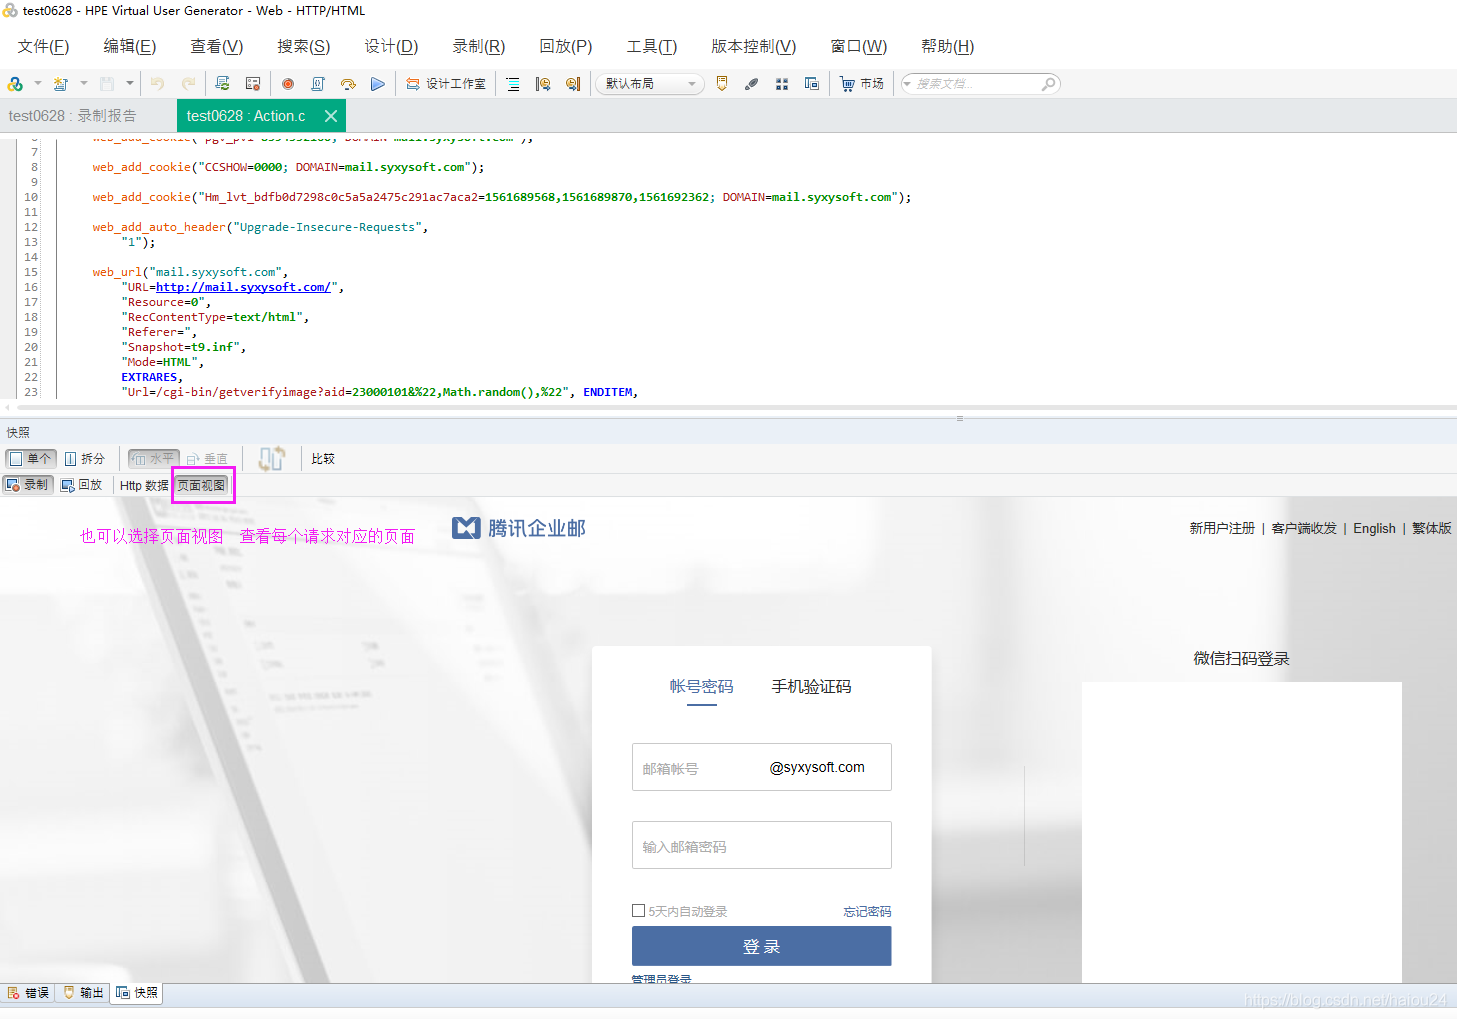1457x1019 pixels.
Task: Open the 工具(T) menu
Action: click(x=652, y=46)
